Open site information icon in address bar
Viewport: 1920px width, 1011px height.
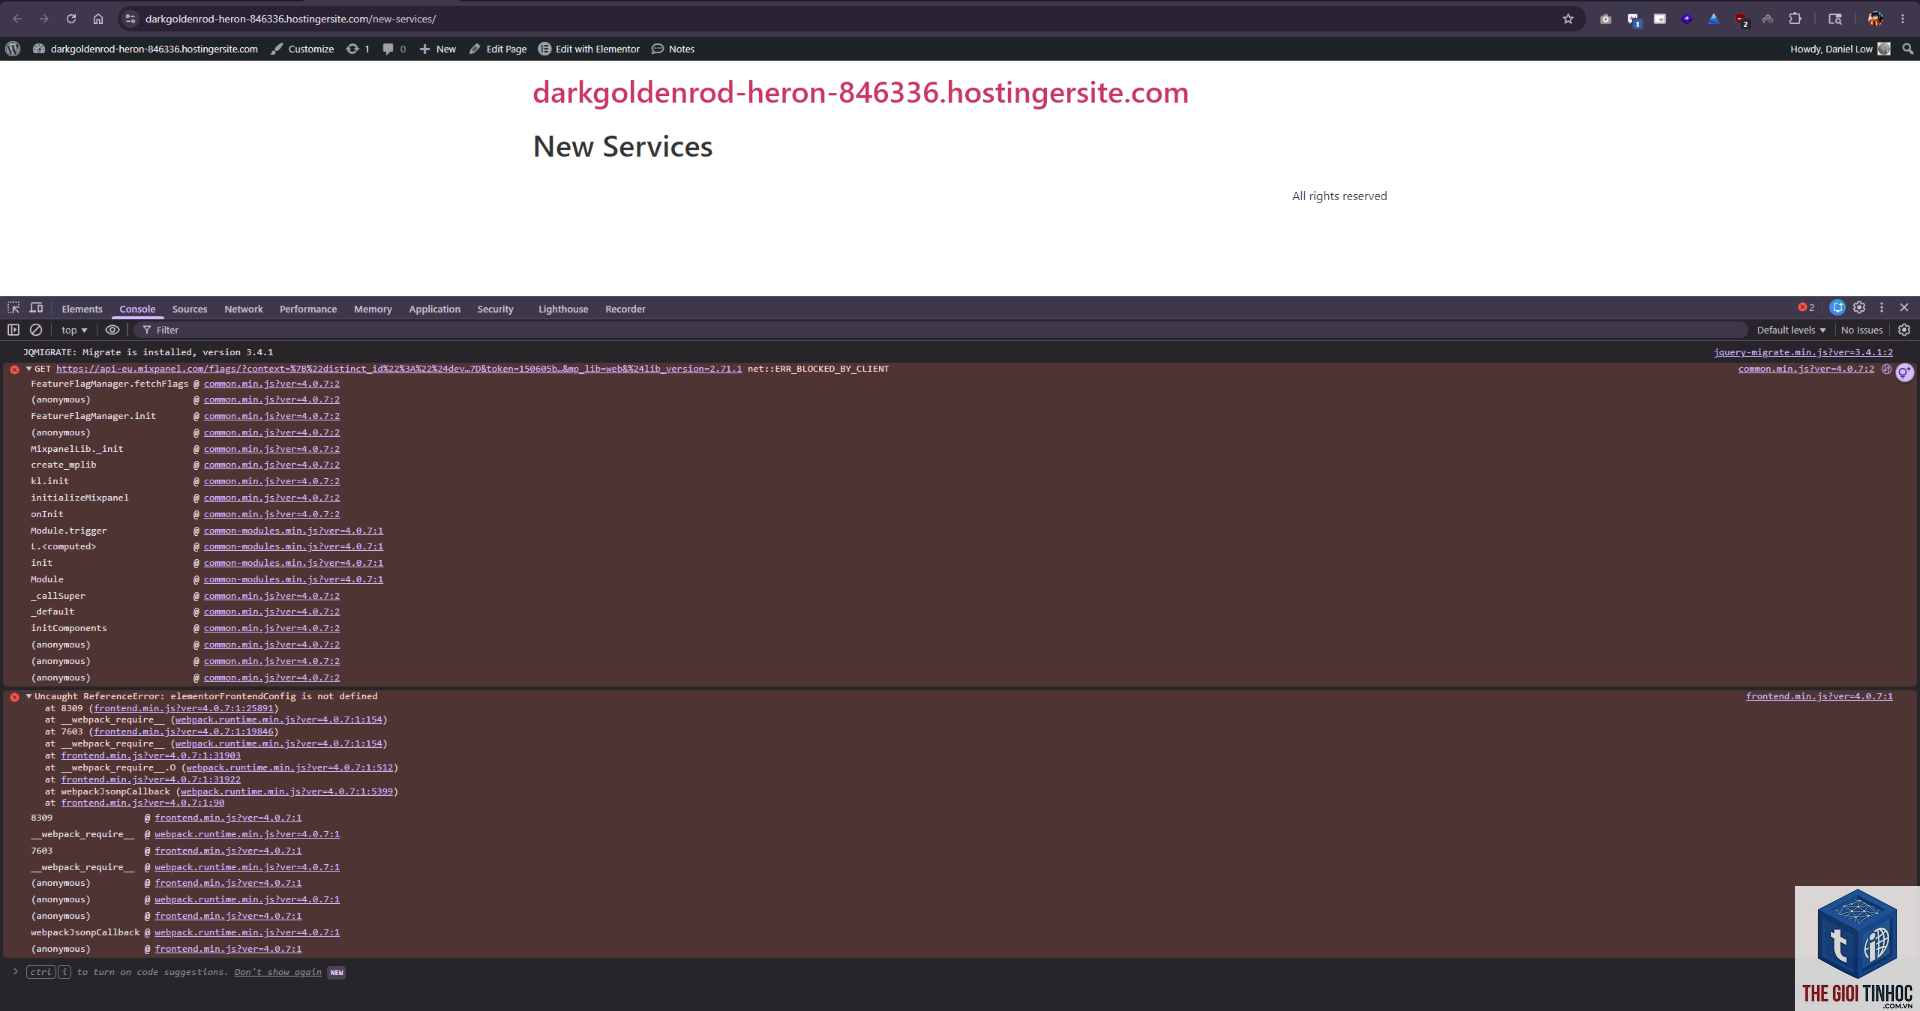130,19
